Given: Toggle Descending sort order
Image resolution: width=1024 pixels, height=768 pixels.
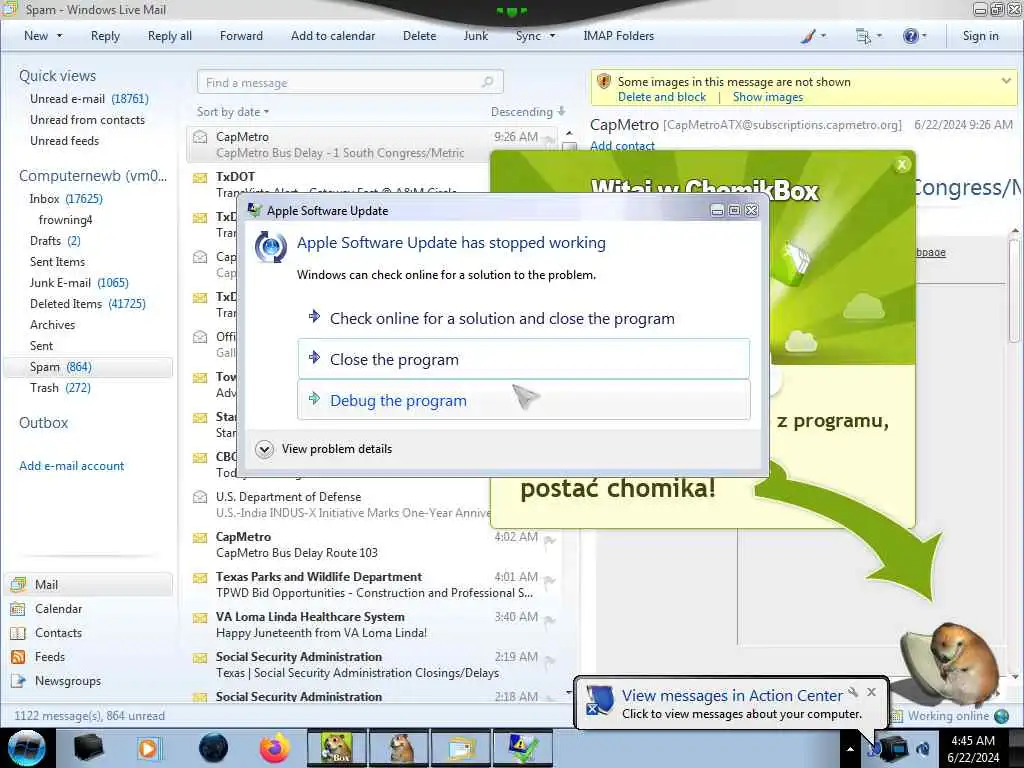Looking at the screenshot, I should 528,112.
